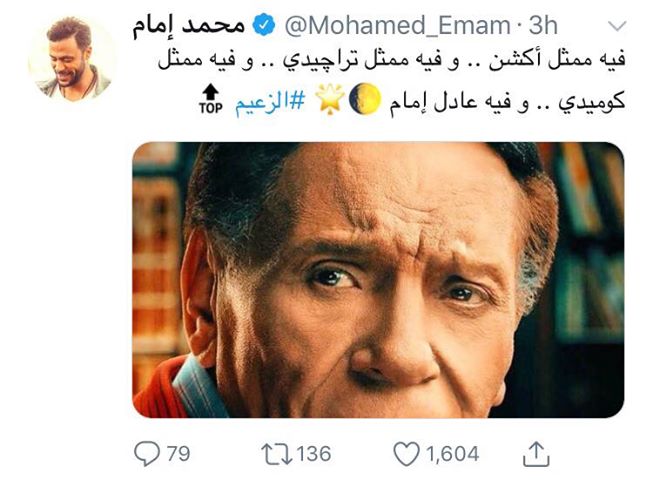Open Mohamed Emam's profile avatar

point(72,59)
